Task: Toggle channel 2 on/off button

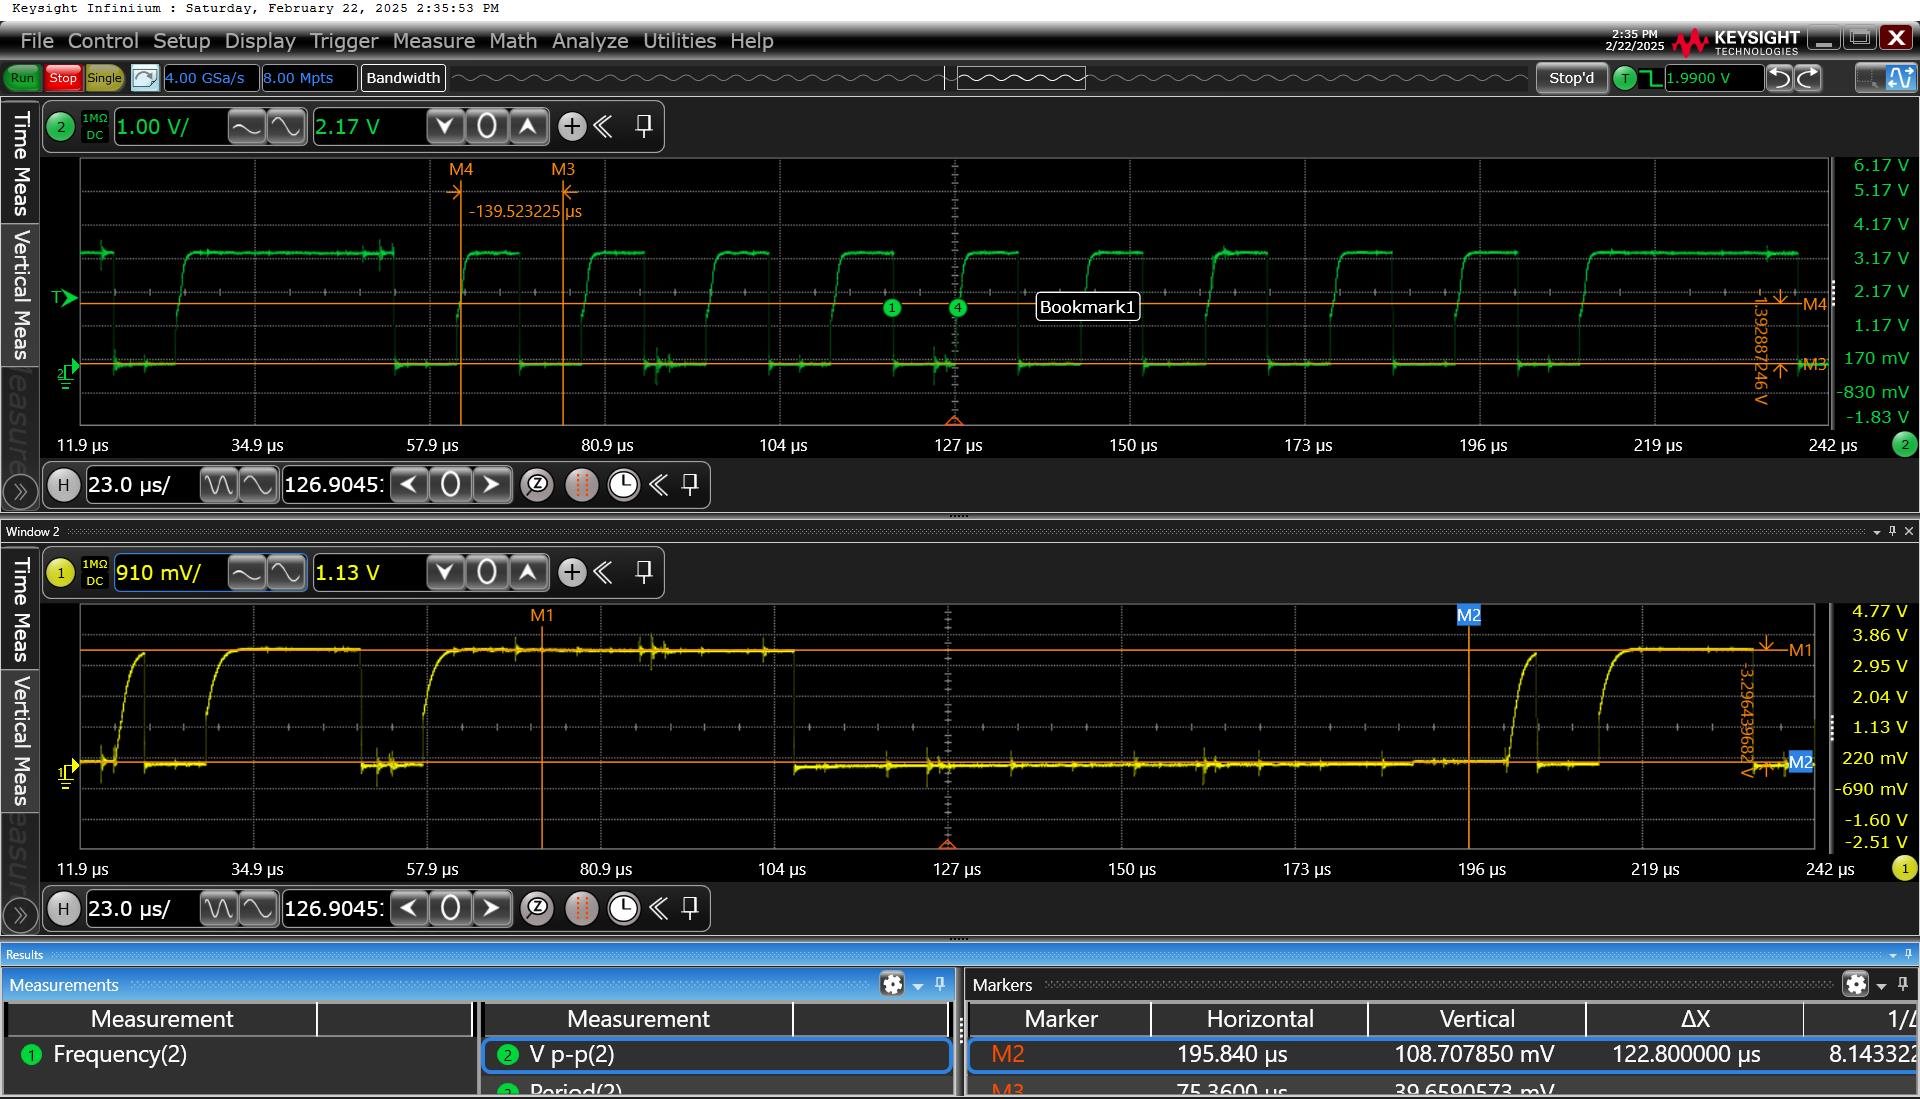Action: 61,126
